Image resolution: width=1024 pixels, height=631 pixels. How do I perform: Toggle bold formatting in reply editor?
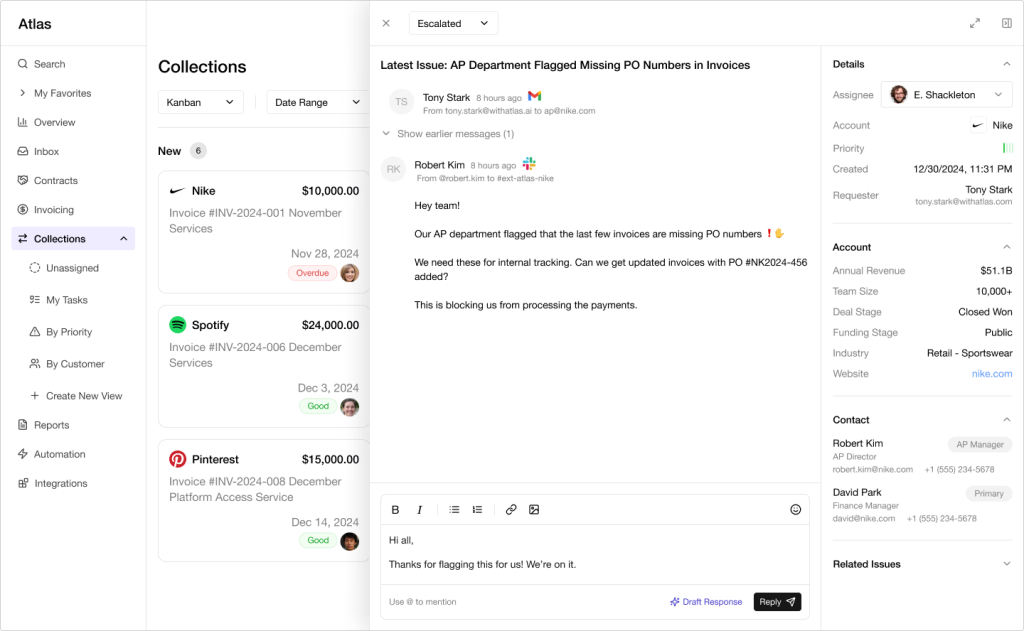click(x=395, y=510)
